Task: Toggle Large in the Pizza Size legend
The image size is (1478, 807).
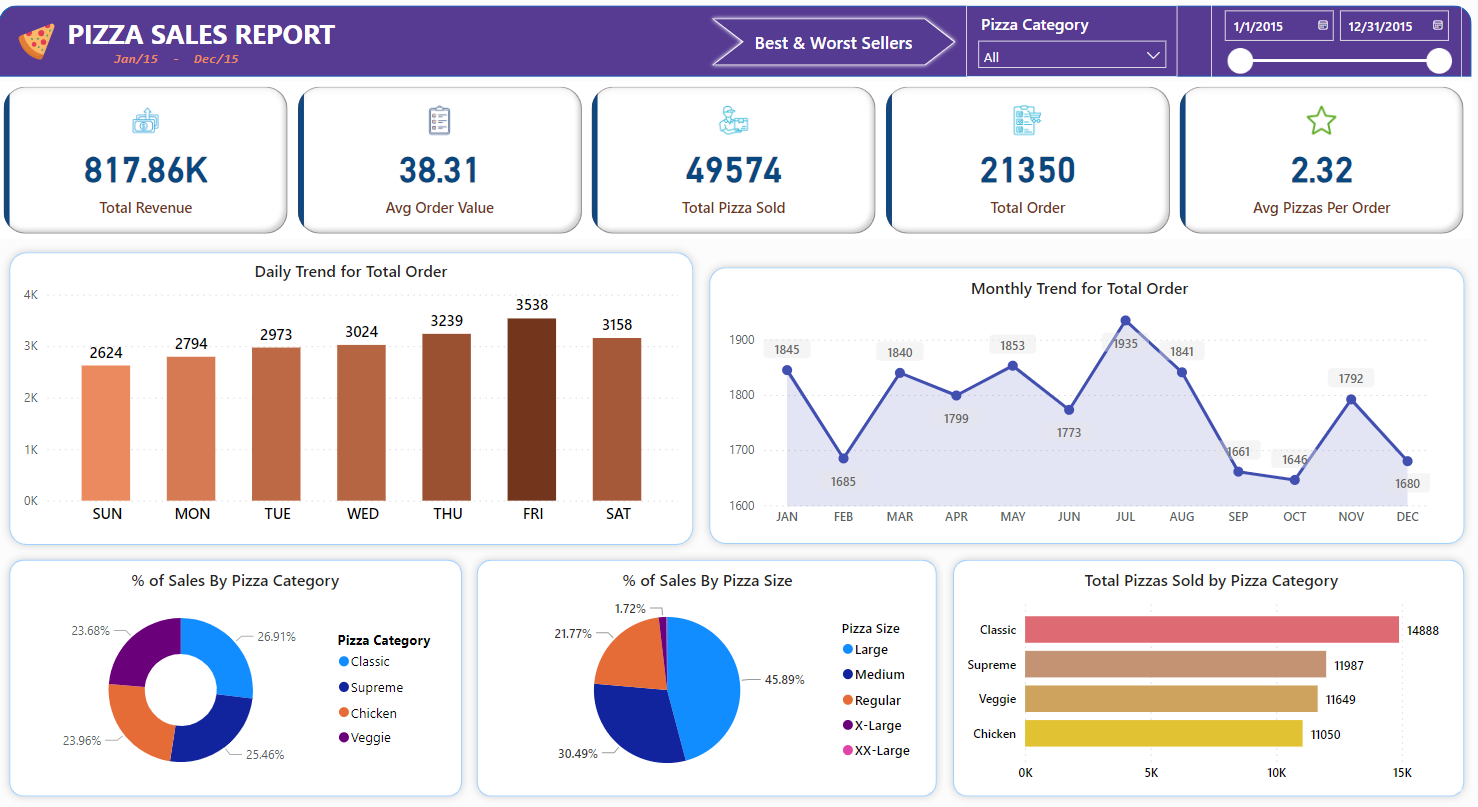Action: [870, 650]
